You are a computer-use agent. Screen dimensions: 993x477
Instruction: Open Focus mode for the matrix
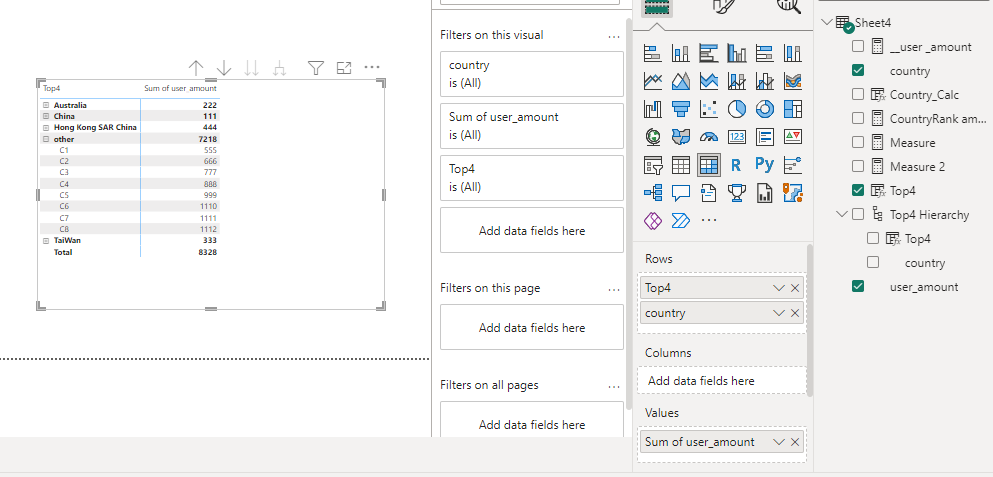point(344,68)
